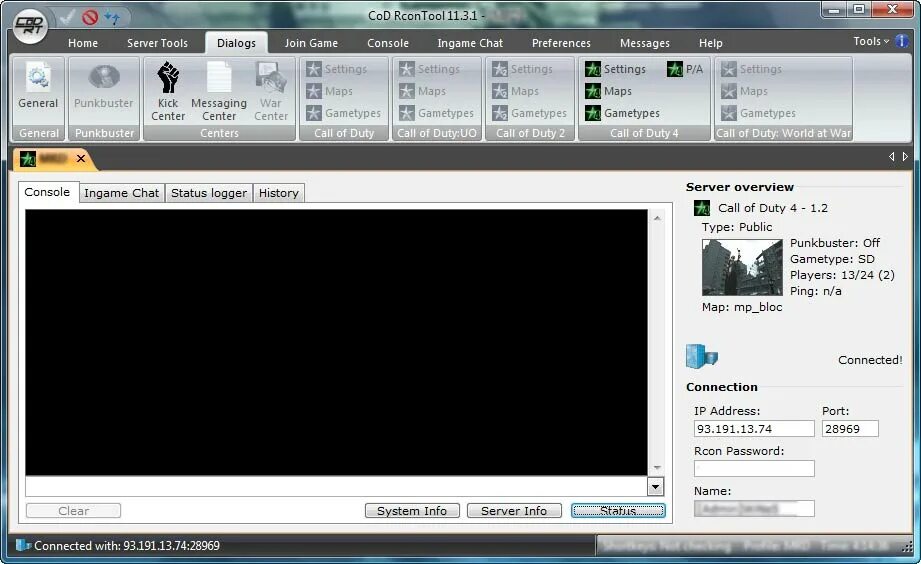921x564 pixels.
Task: Click the blue arrows icon in title bar
Action: tap(112, 17)
